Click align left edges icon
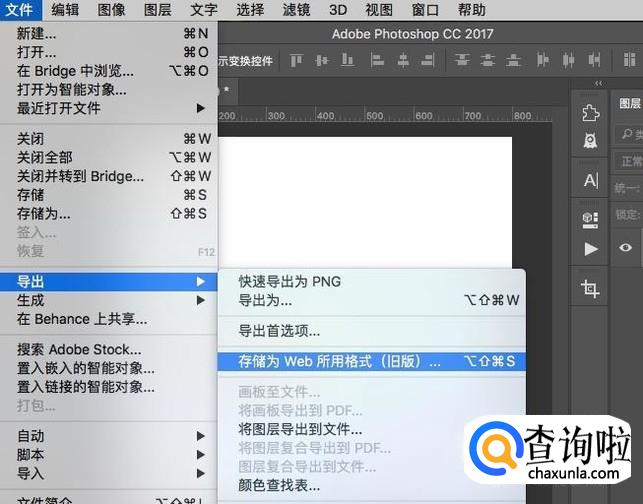 coord(377,61)
